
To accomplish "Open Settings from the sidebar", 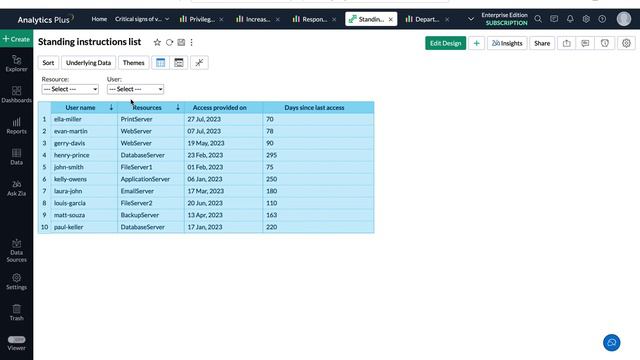I will [16, 282].
